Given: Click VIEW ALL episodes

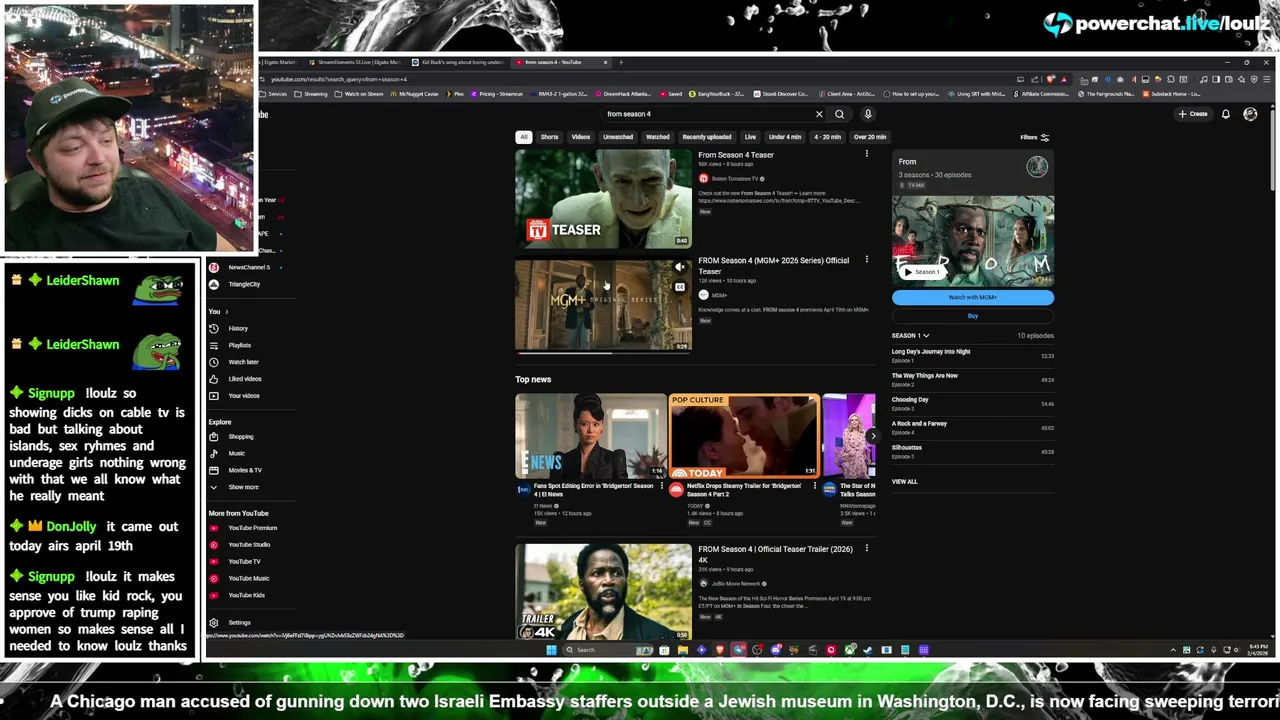Looking at the screenshot, I should coord(904,482).
